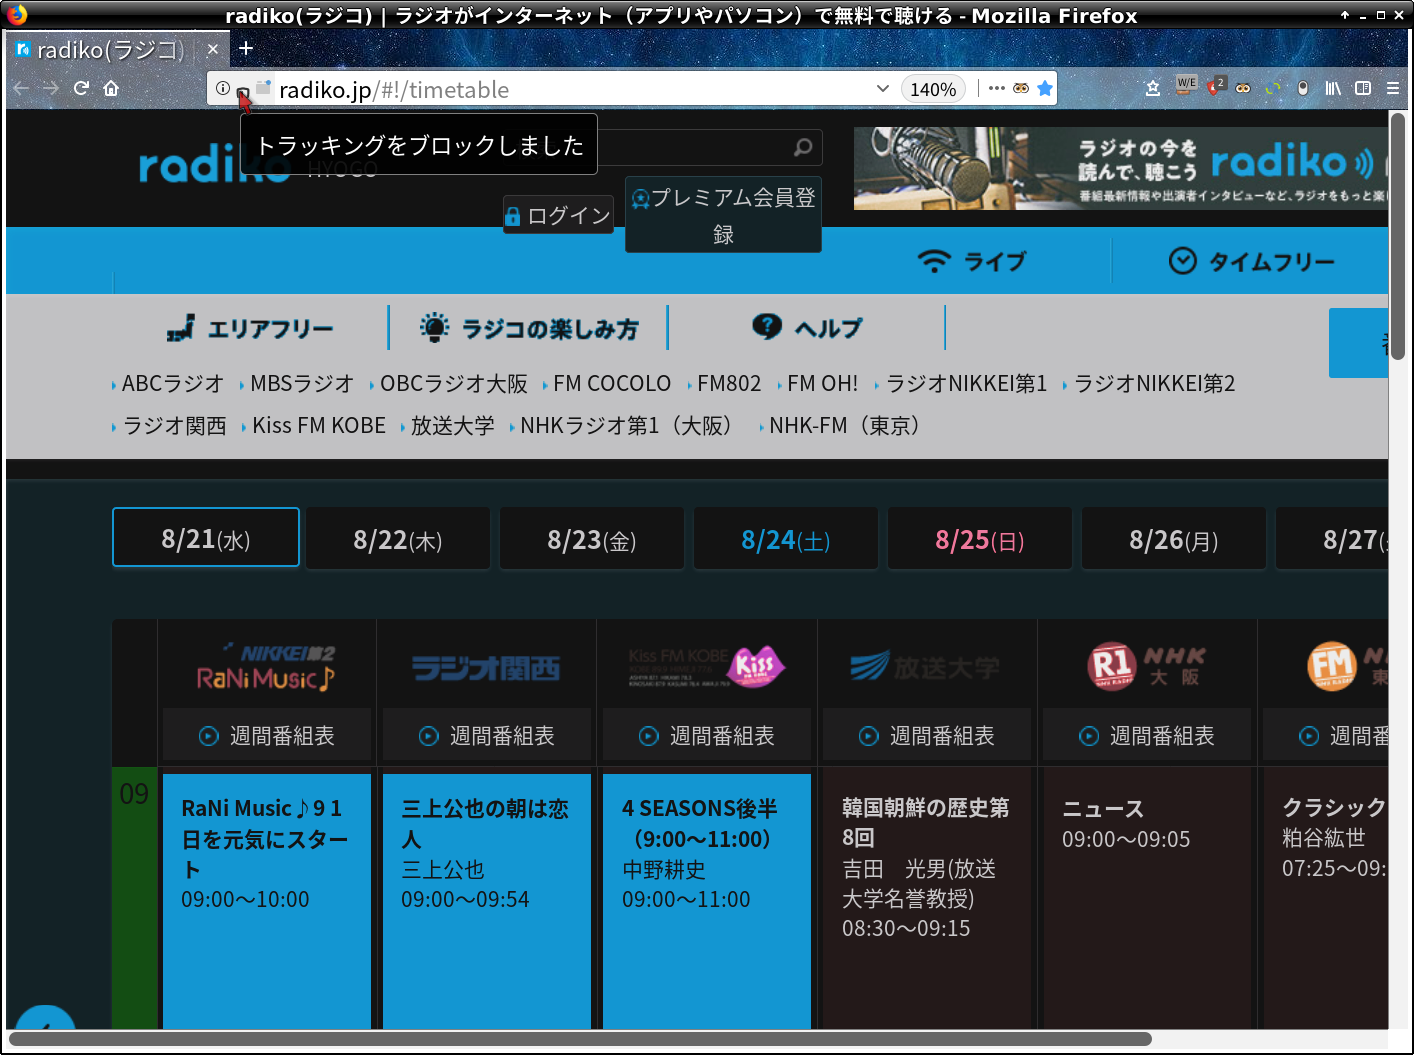Select the 8/24(土) date tab
The image size is (1414, 1055).
point(786,539)
